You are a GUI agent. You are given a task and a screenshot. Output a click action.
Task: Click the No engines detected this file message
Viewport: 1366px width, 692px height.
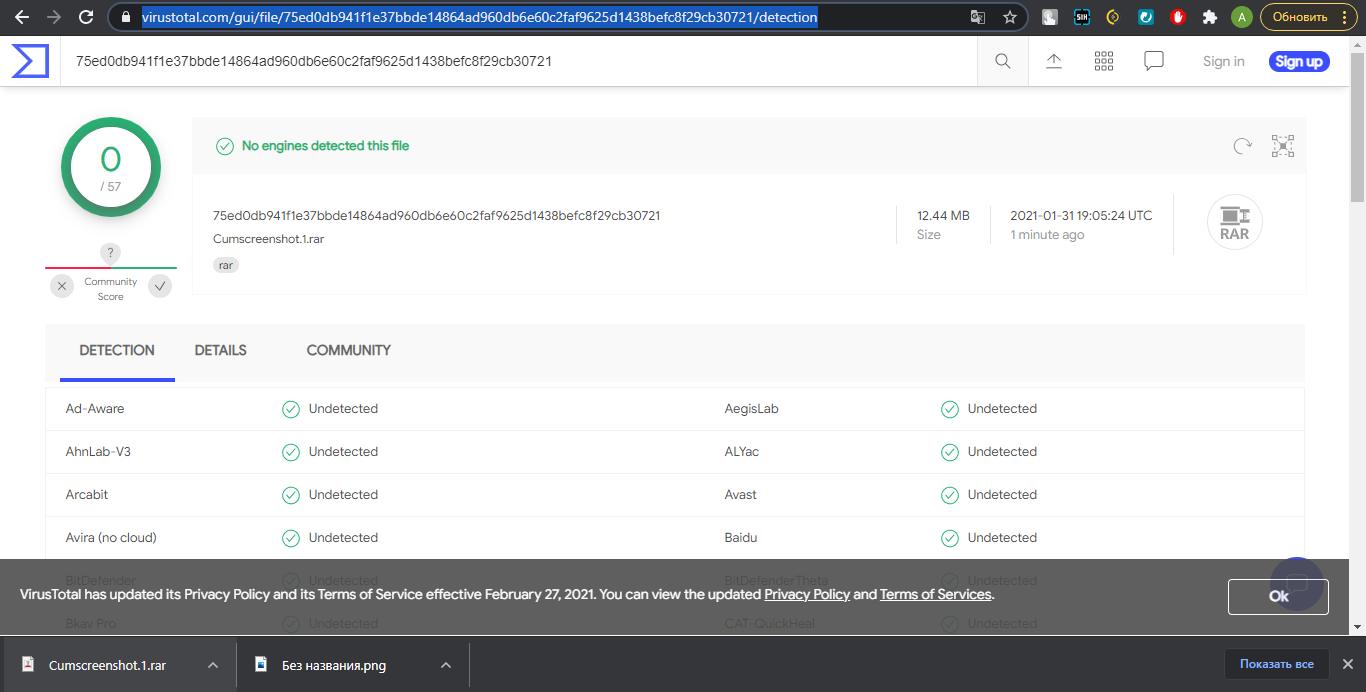coord(325,146)
